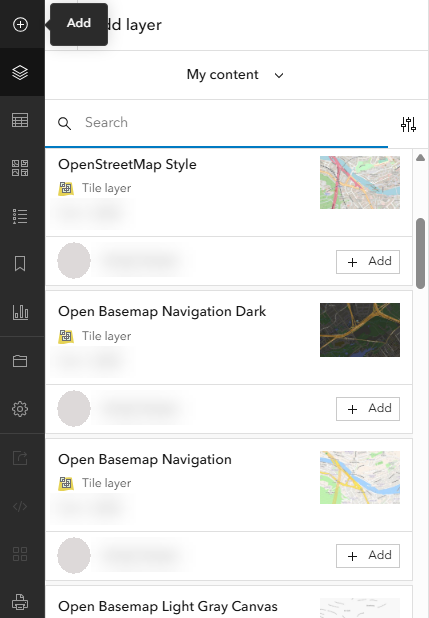Click the Embed code icon
The height and width of the screenshot is (618, 429).
point(20,506)
